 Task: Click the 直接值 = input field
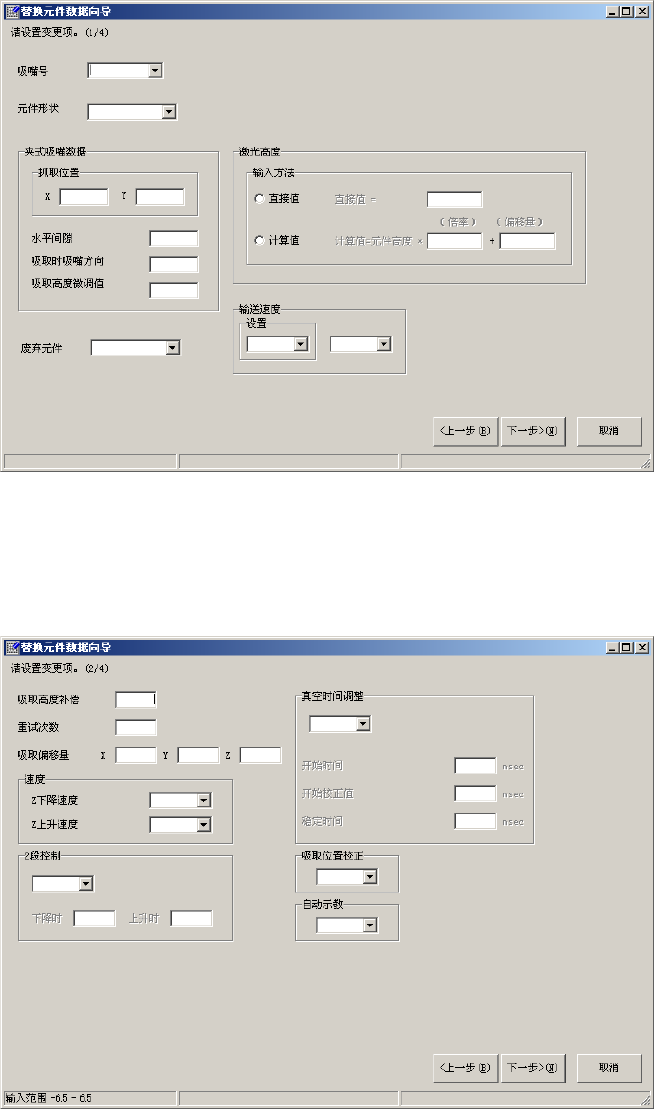pyautogui.click(x=455, y=199)
